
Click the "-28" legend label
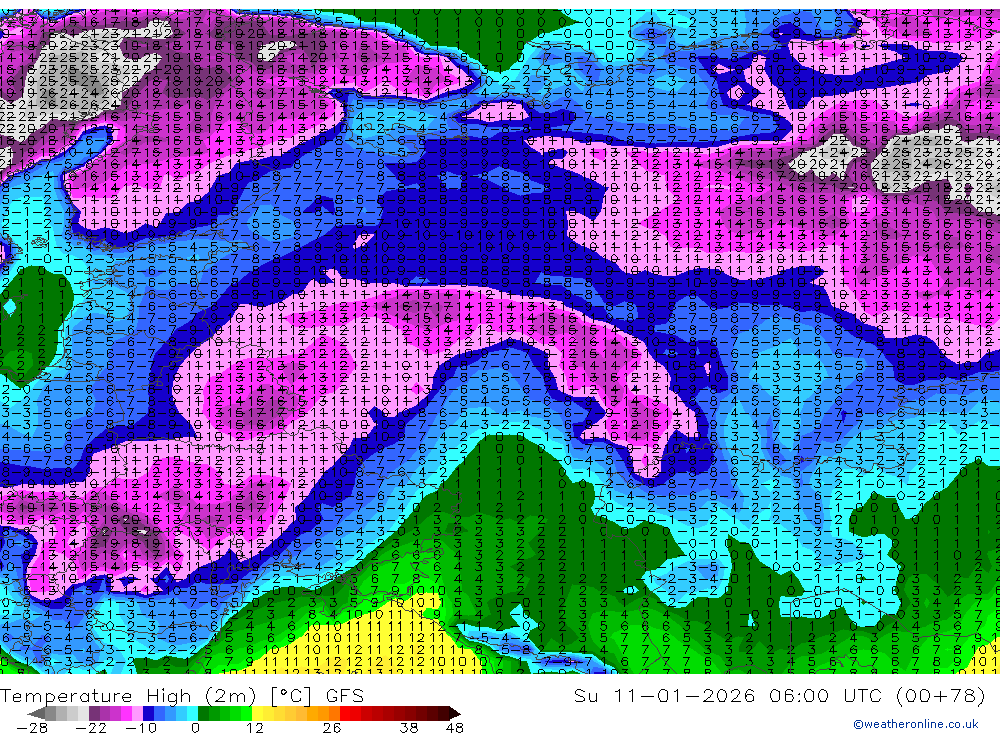[x=32, y=727]
